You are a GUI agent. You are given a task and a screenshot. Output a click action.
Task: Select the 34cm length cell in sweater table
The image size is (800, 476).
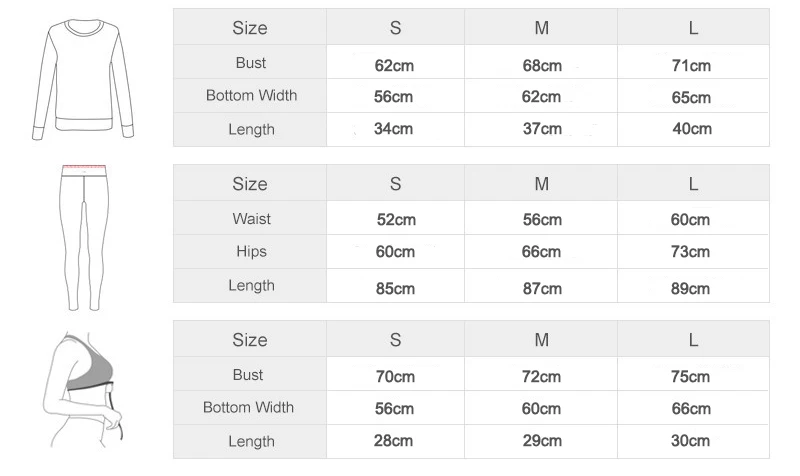(x=395, y=129)
